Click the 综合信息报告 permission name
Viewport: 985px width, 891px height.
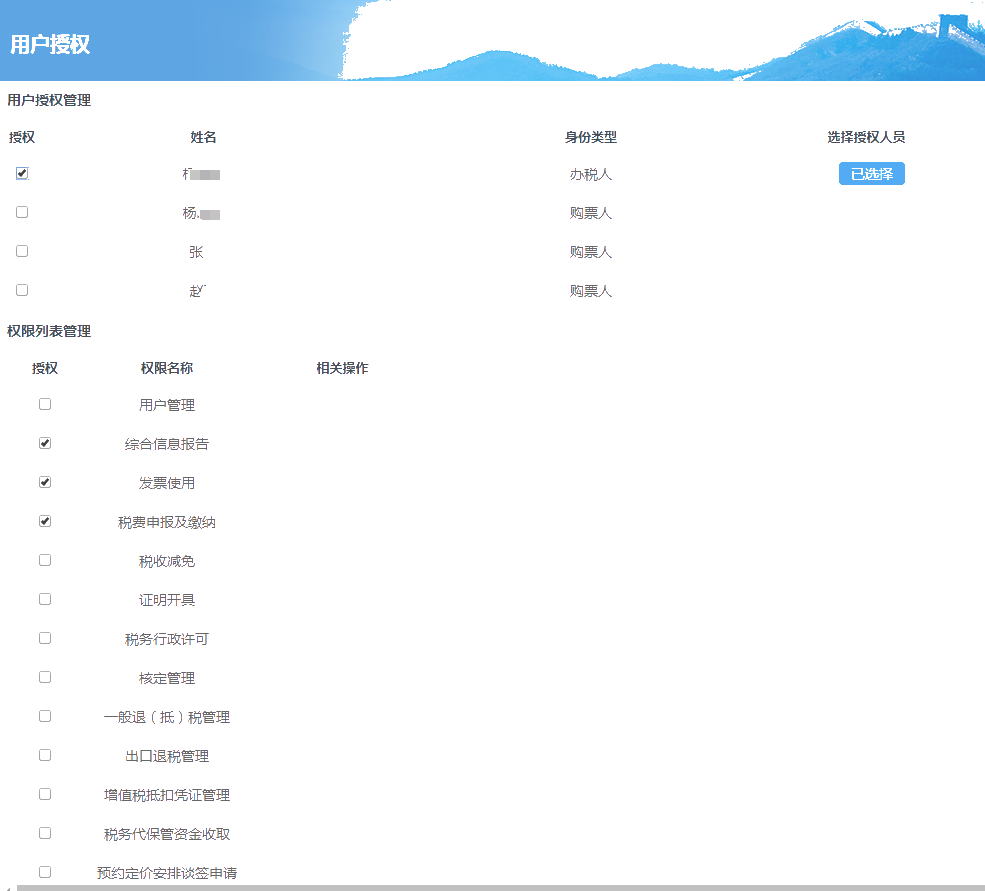[166, 444]
